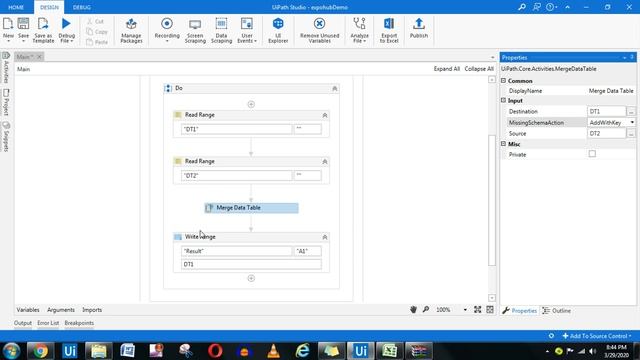Click the Fit to Screen icon
Screen dimensions: 640x360
tap(478, 310)
